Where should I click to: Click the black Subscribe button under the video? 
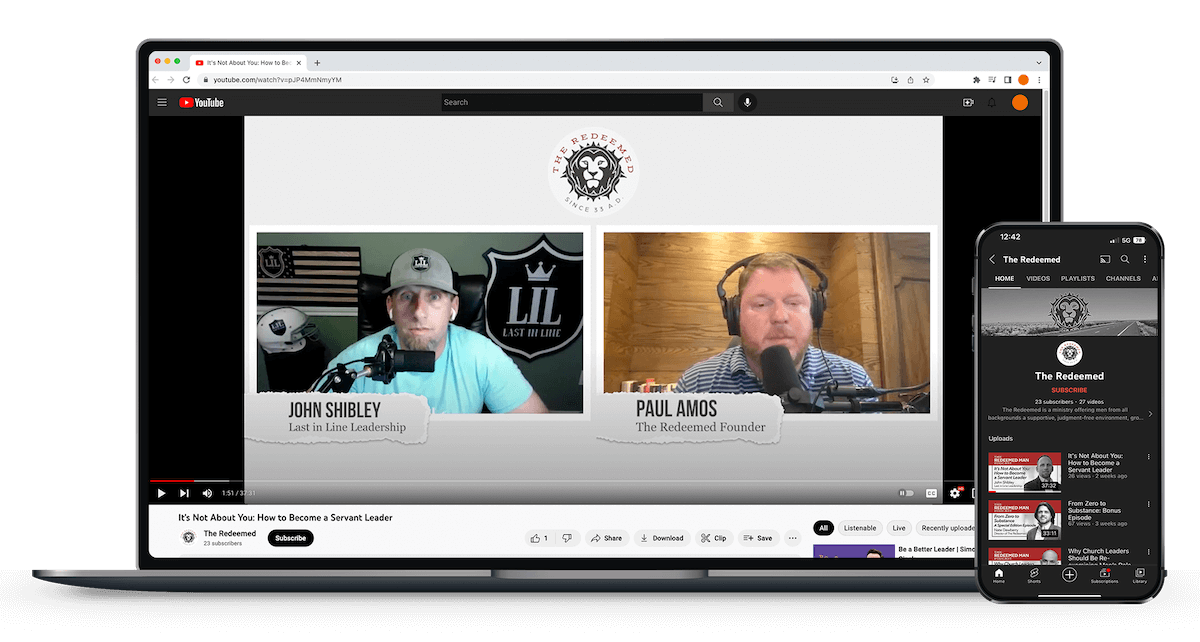tap(290, 538)
